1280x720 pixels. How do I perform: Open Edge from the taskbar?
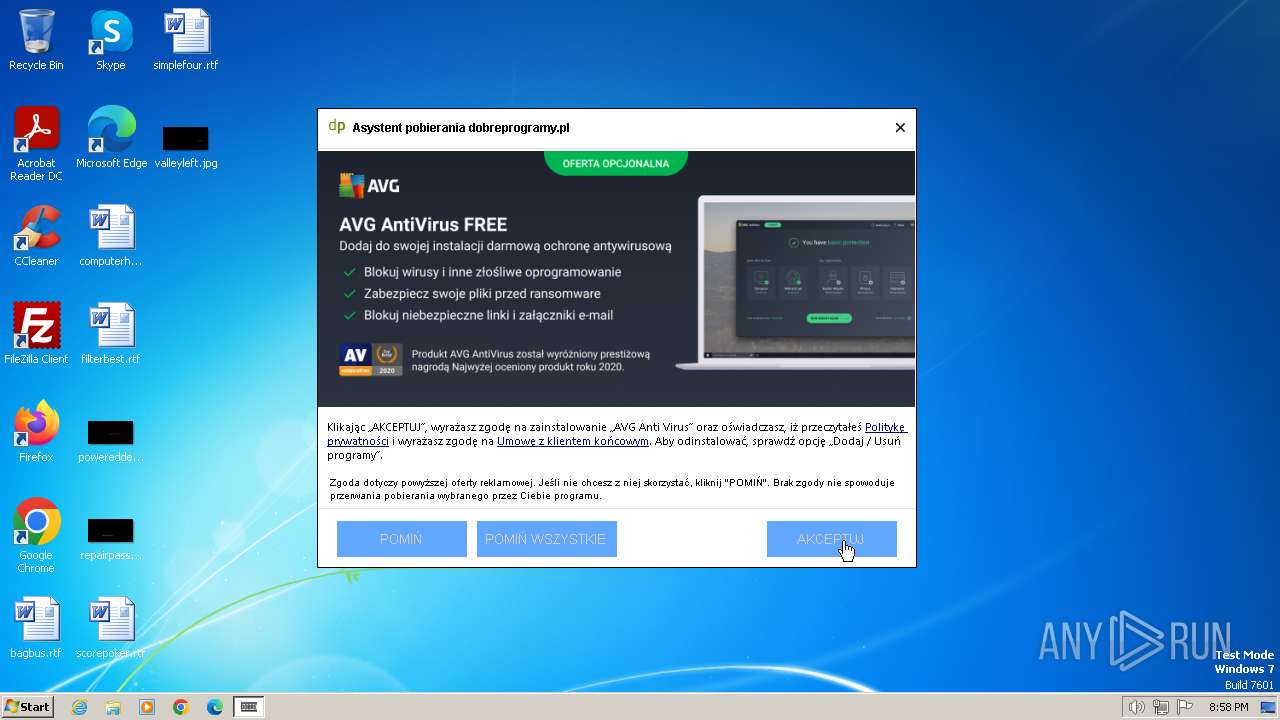click(x=215, y=707)
